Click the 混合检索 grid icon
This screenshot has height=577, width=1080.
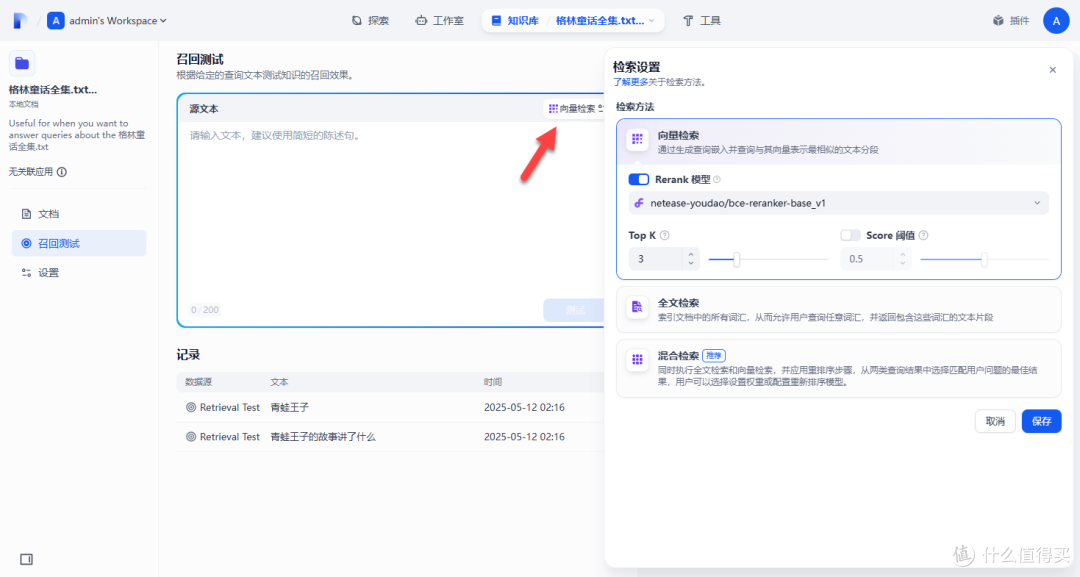coord(637,359)
